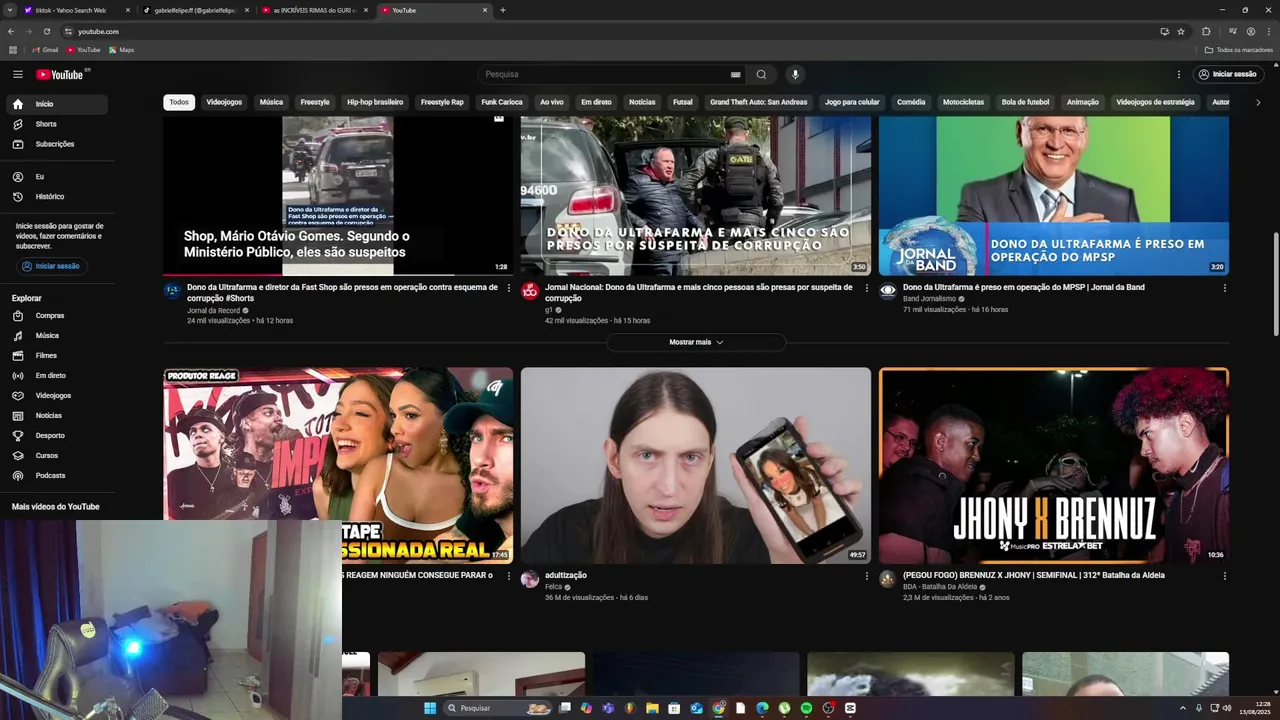Open options menu for Jornal da Band video
Image resolution: width=1280 pixels, height=720 pixels.
coord(1224,288)
